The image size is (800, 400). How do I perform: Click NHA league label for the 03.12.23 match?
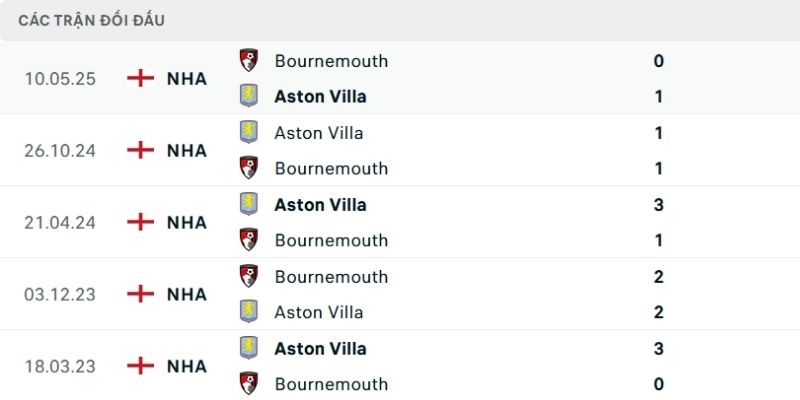[187, 294]
